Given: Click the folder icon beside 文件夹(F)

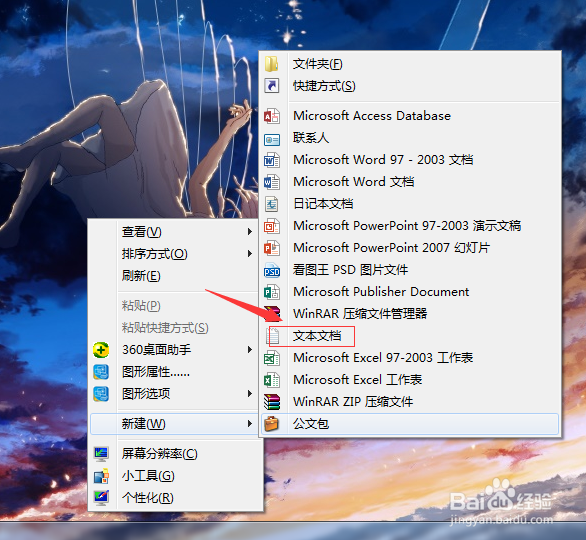Looking at the screenshot, I should [272, 64].
